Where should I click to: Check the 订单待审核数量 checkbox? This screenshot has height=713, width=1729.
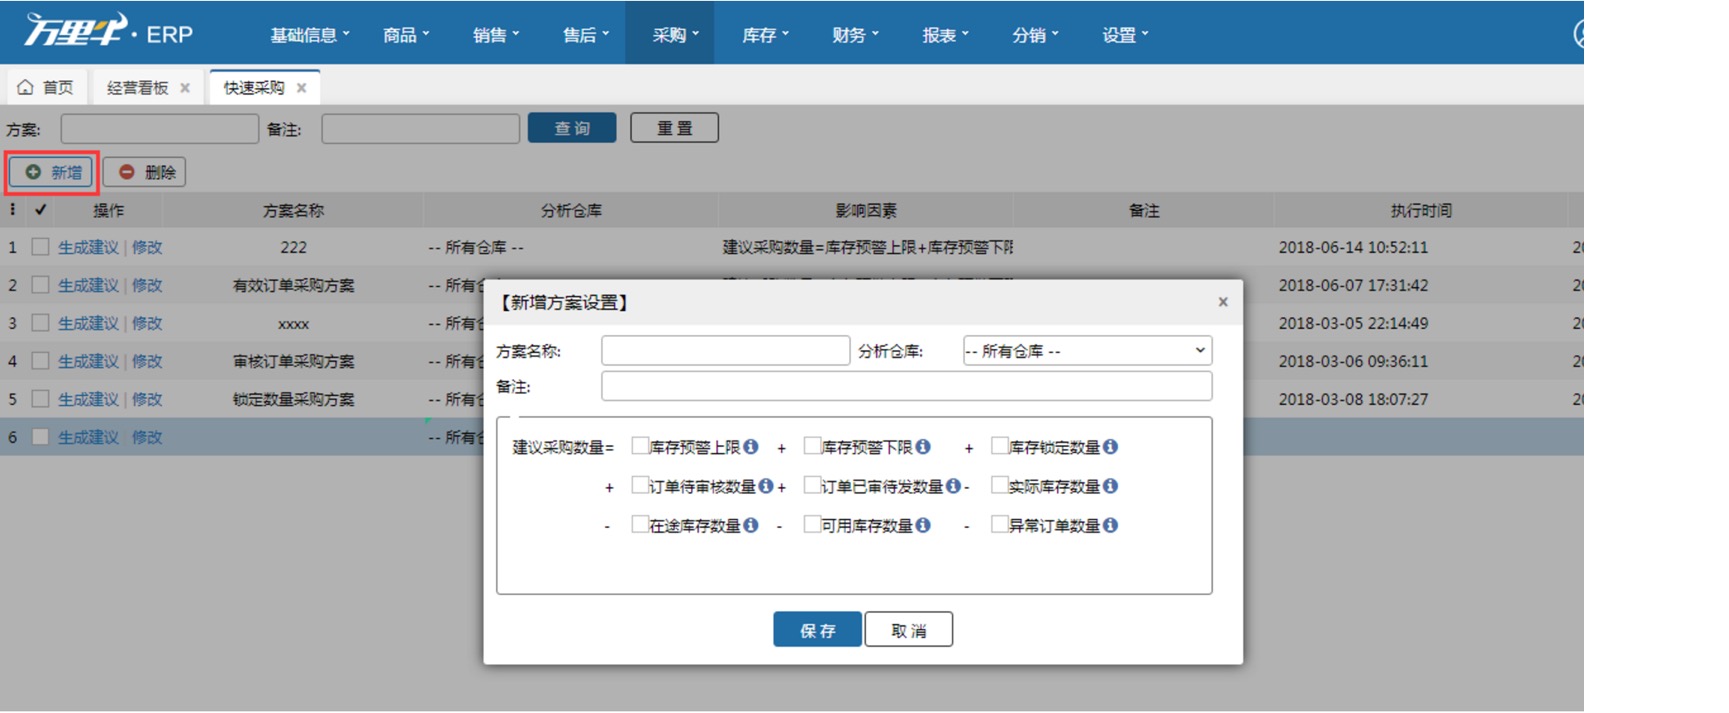[640, 485]
